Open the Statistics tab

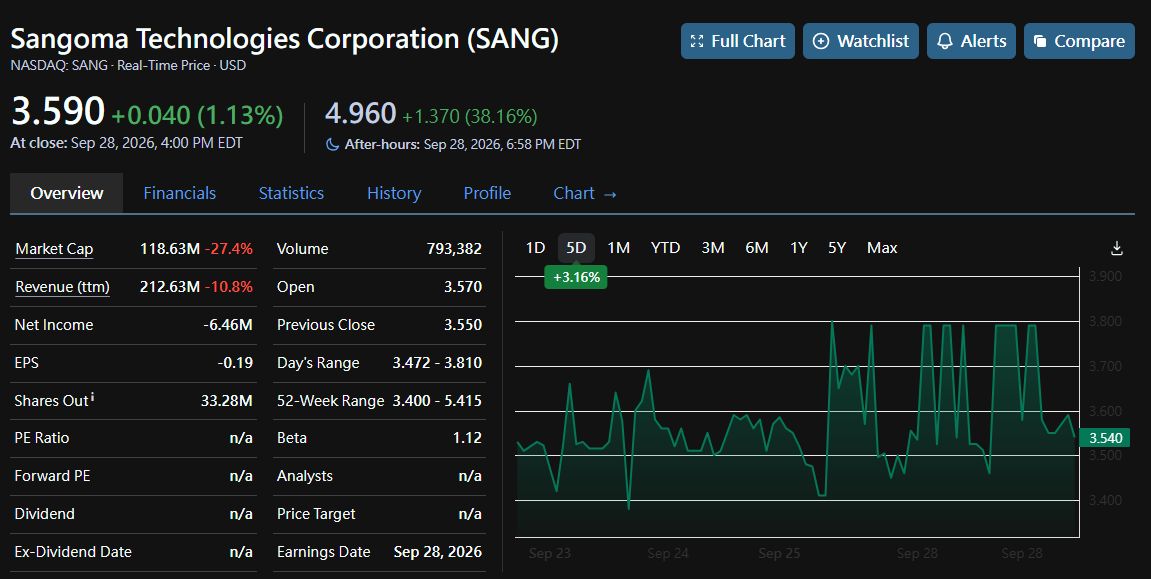click(291, 193)
